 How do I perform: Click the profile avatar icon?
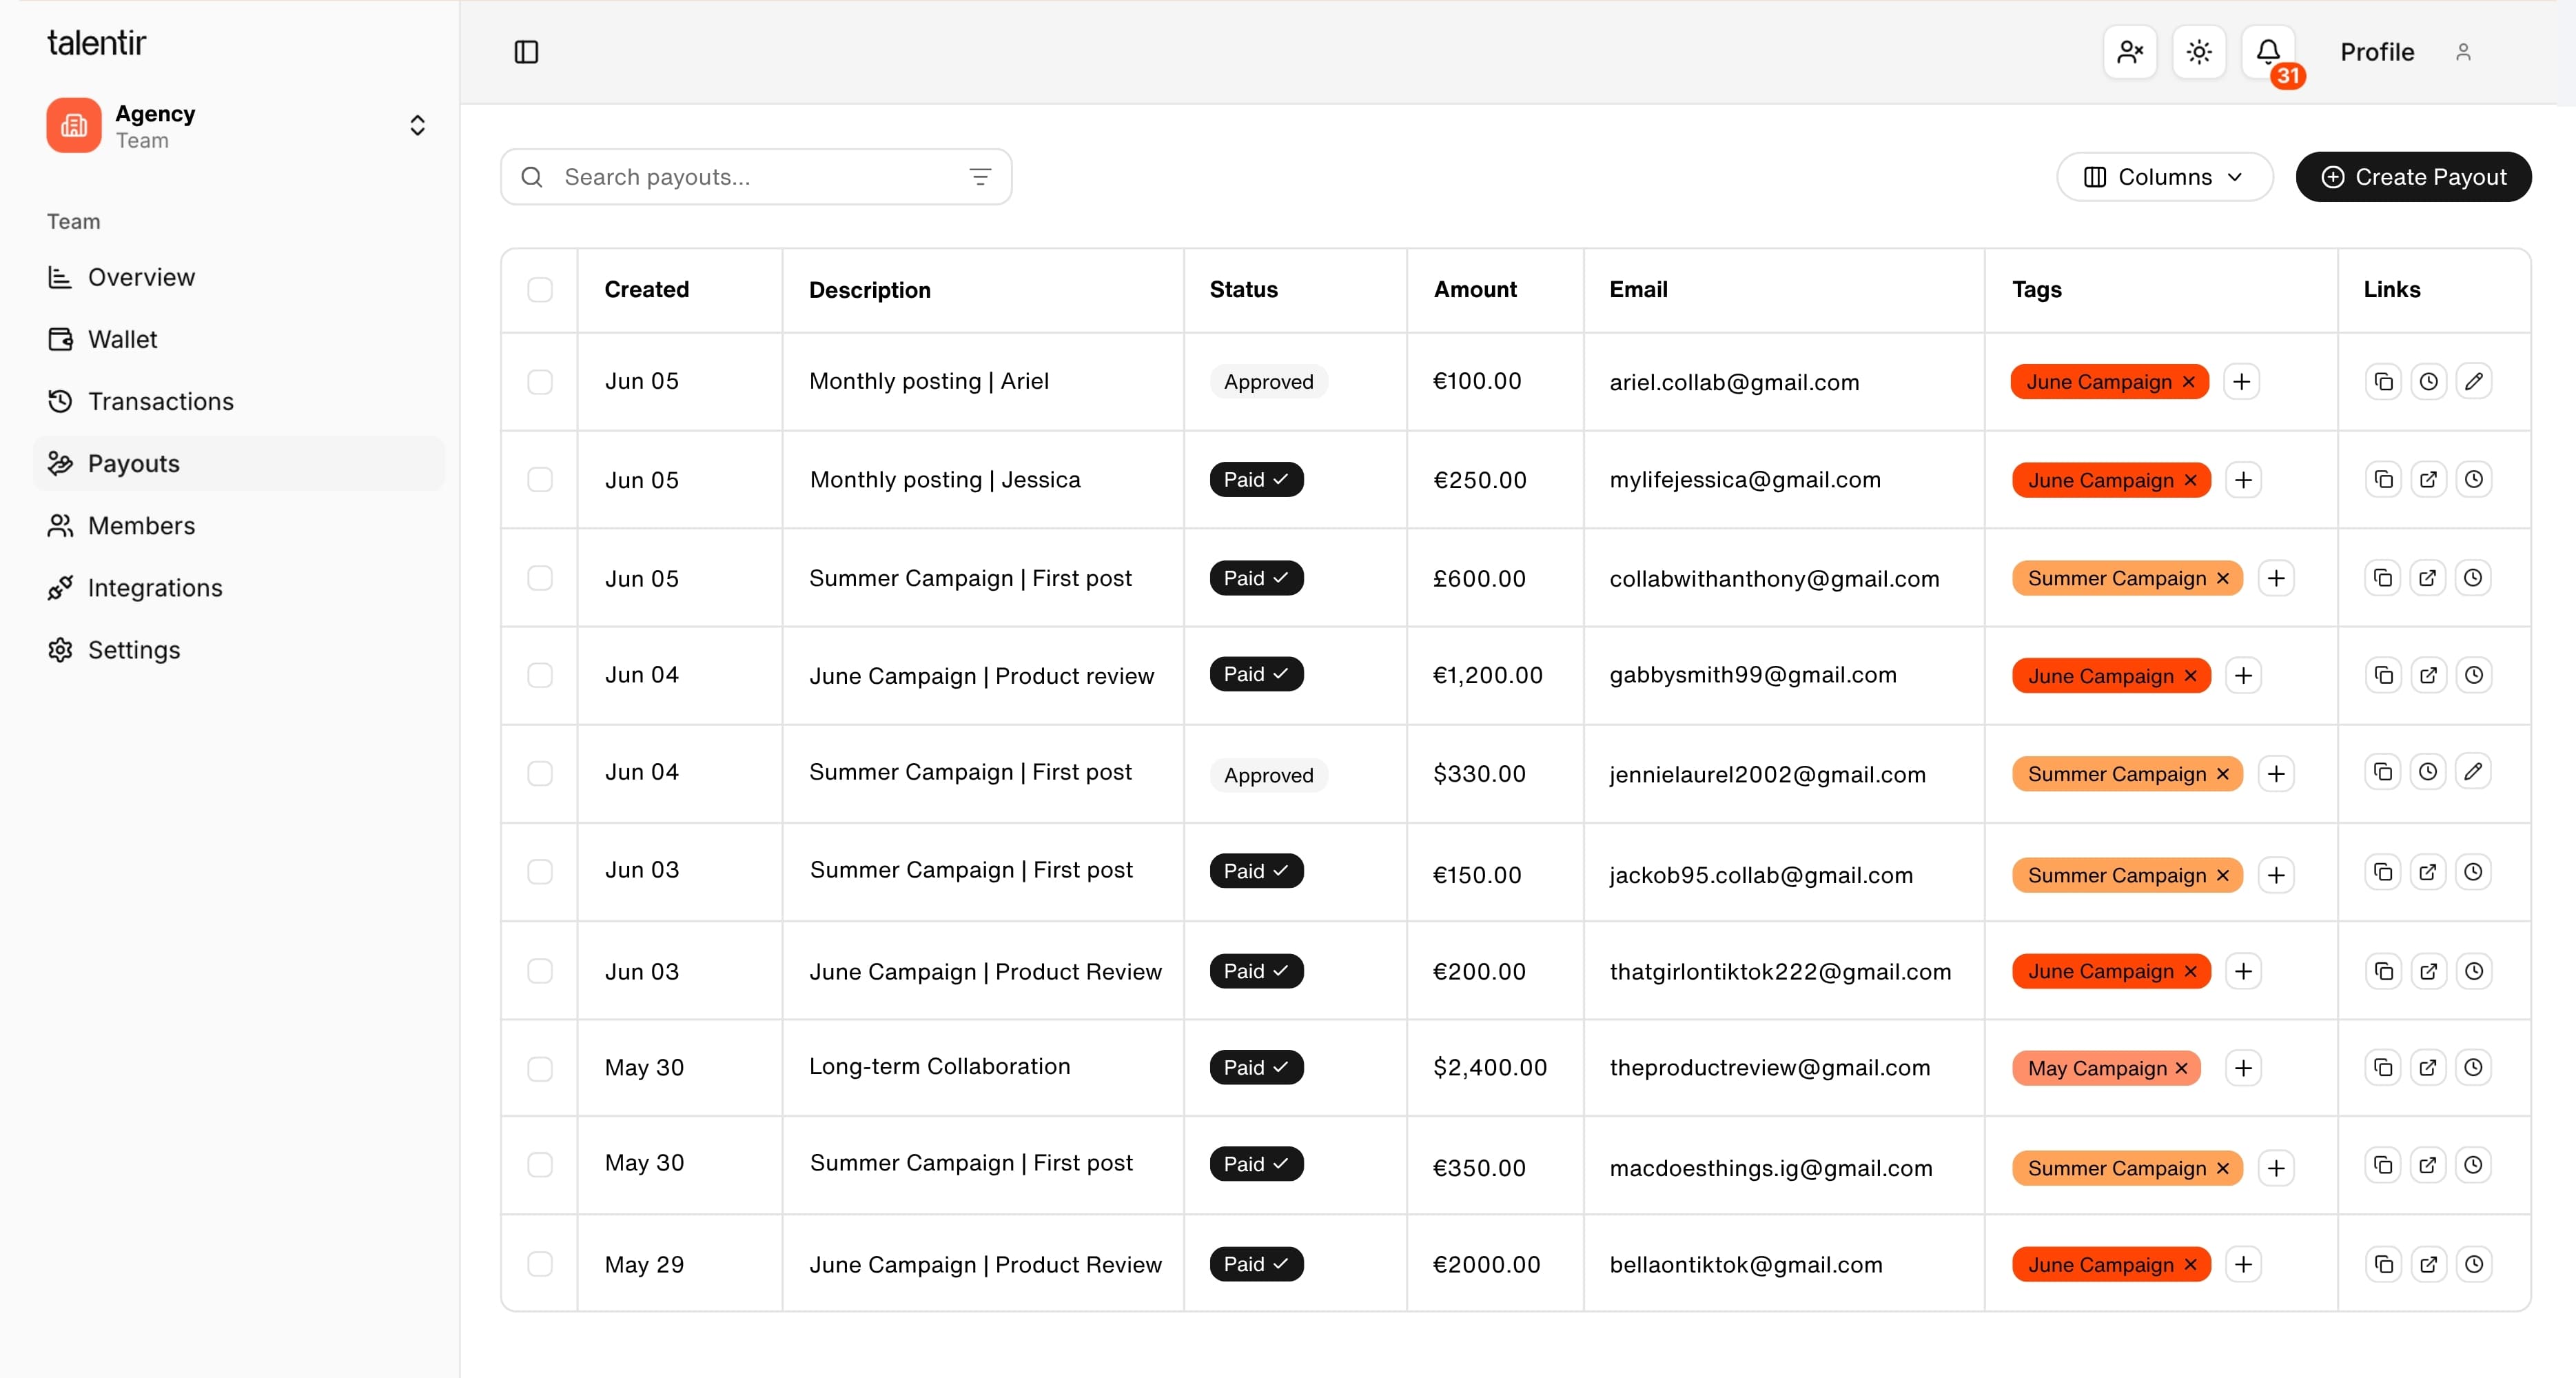tap(2463, 52)
